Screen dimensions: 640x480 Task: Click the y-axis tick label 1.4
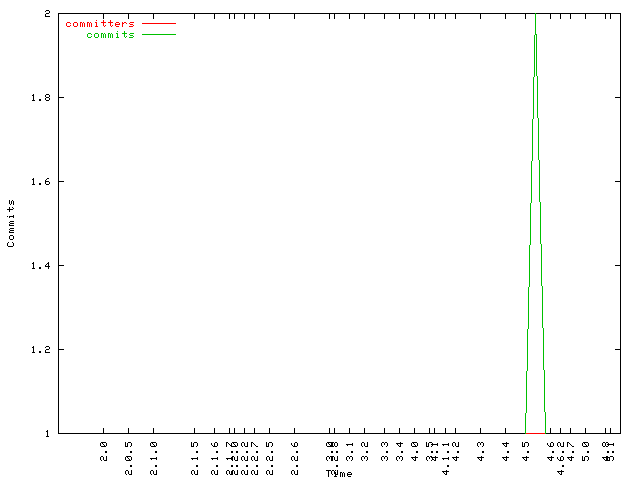42,266
